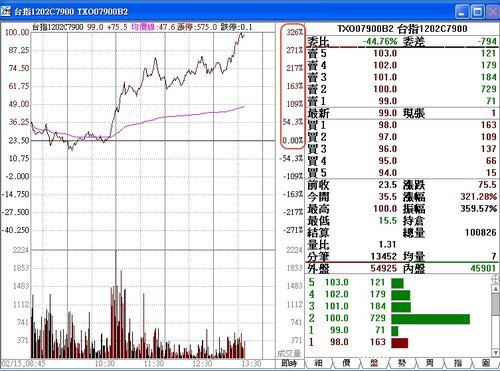Viewport: 500px width, 371px height.
Task: Click the 持倉 label
Action: click(414, 221)
